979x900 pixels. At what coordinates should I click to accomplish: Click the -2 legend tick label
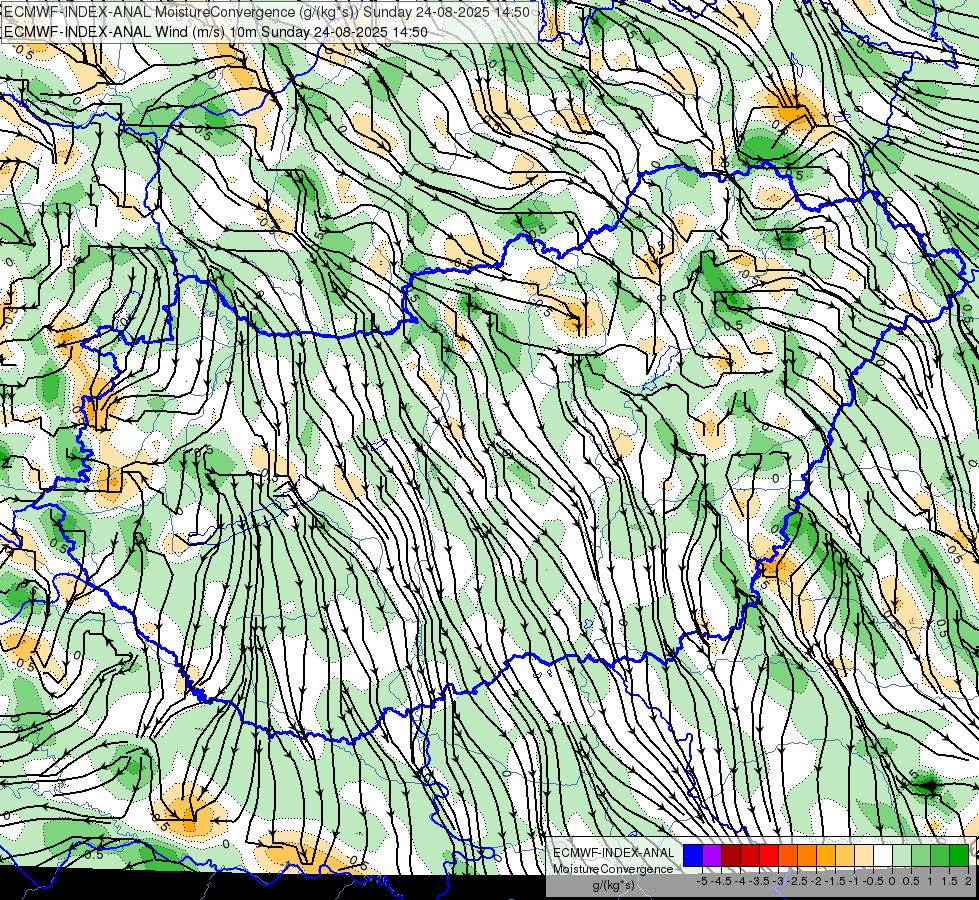pyautogui.click(x=816, y=881)
